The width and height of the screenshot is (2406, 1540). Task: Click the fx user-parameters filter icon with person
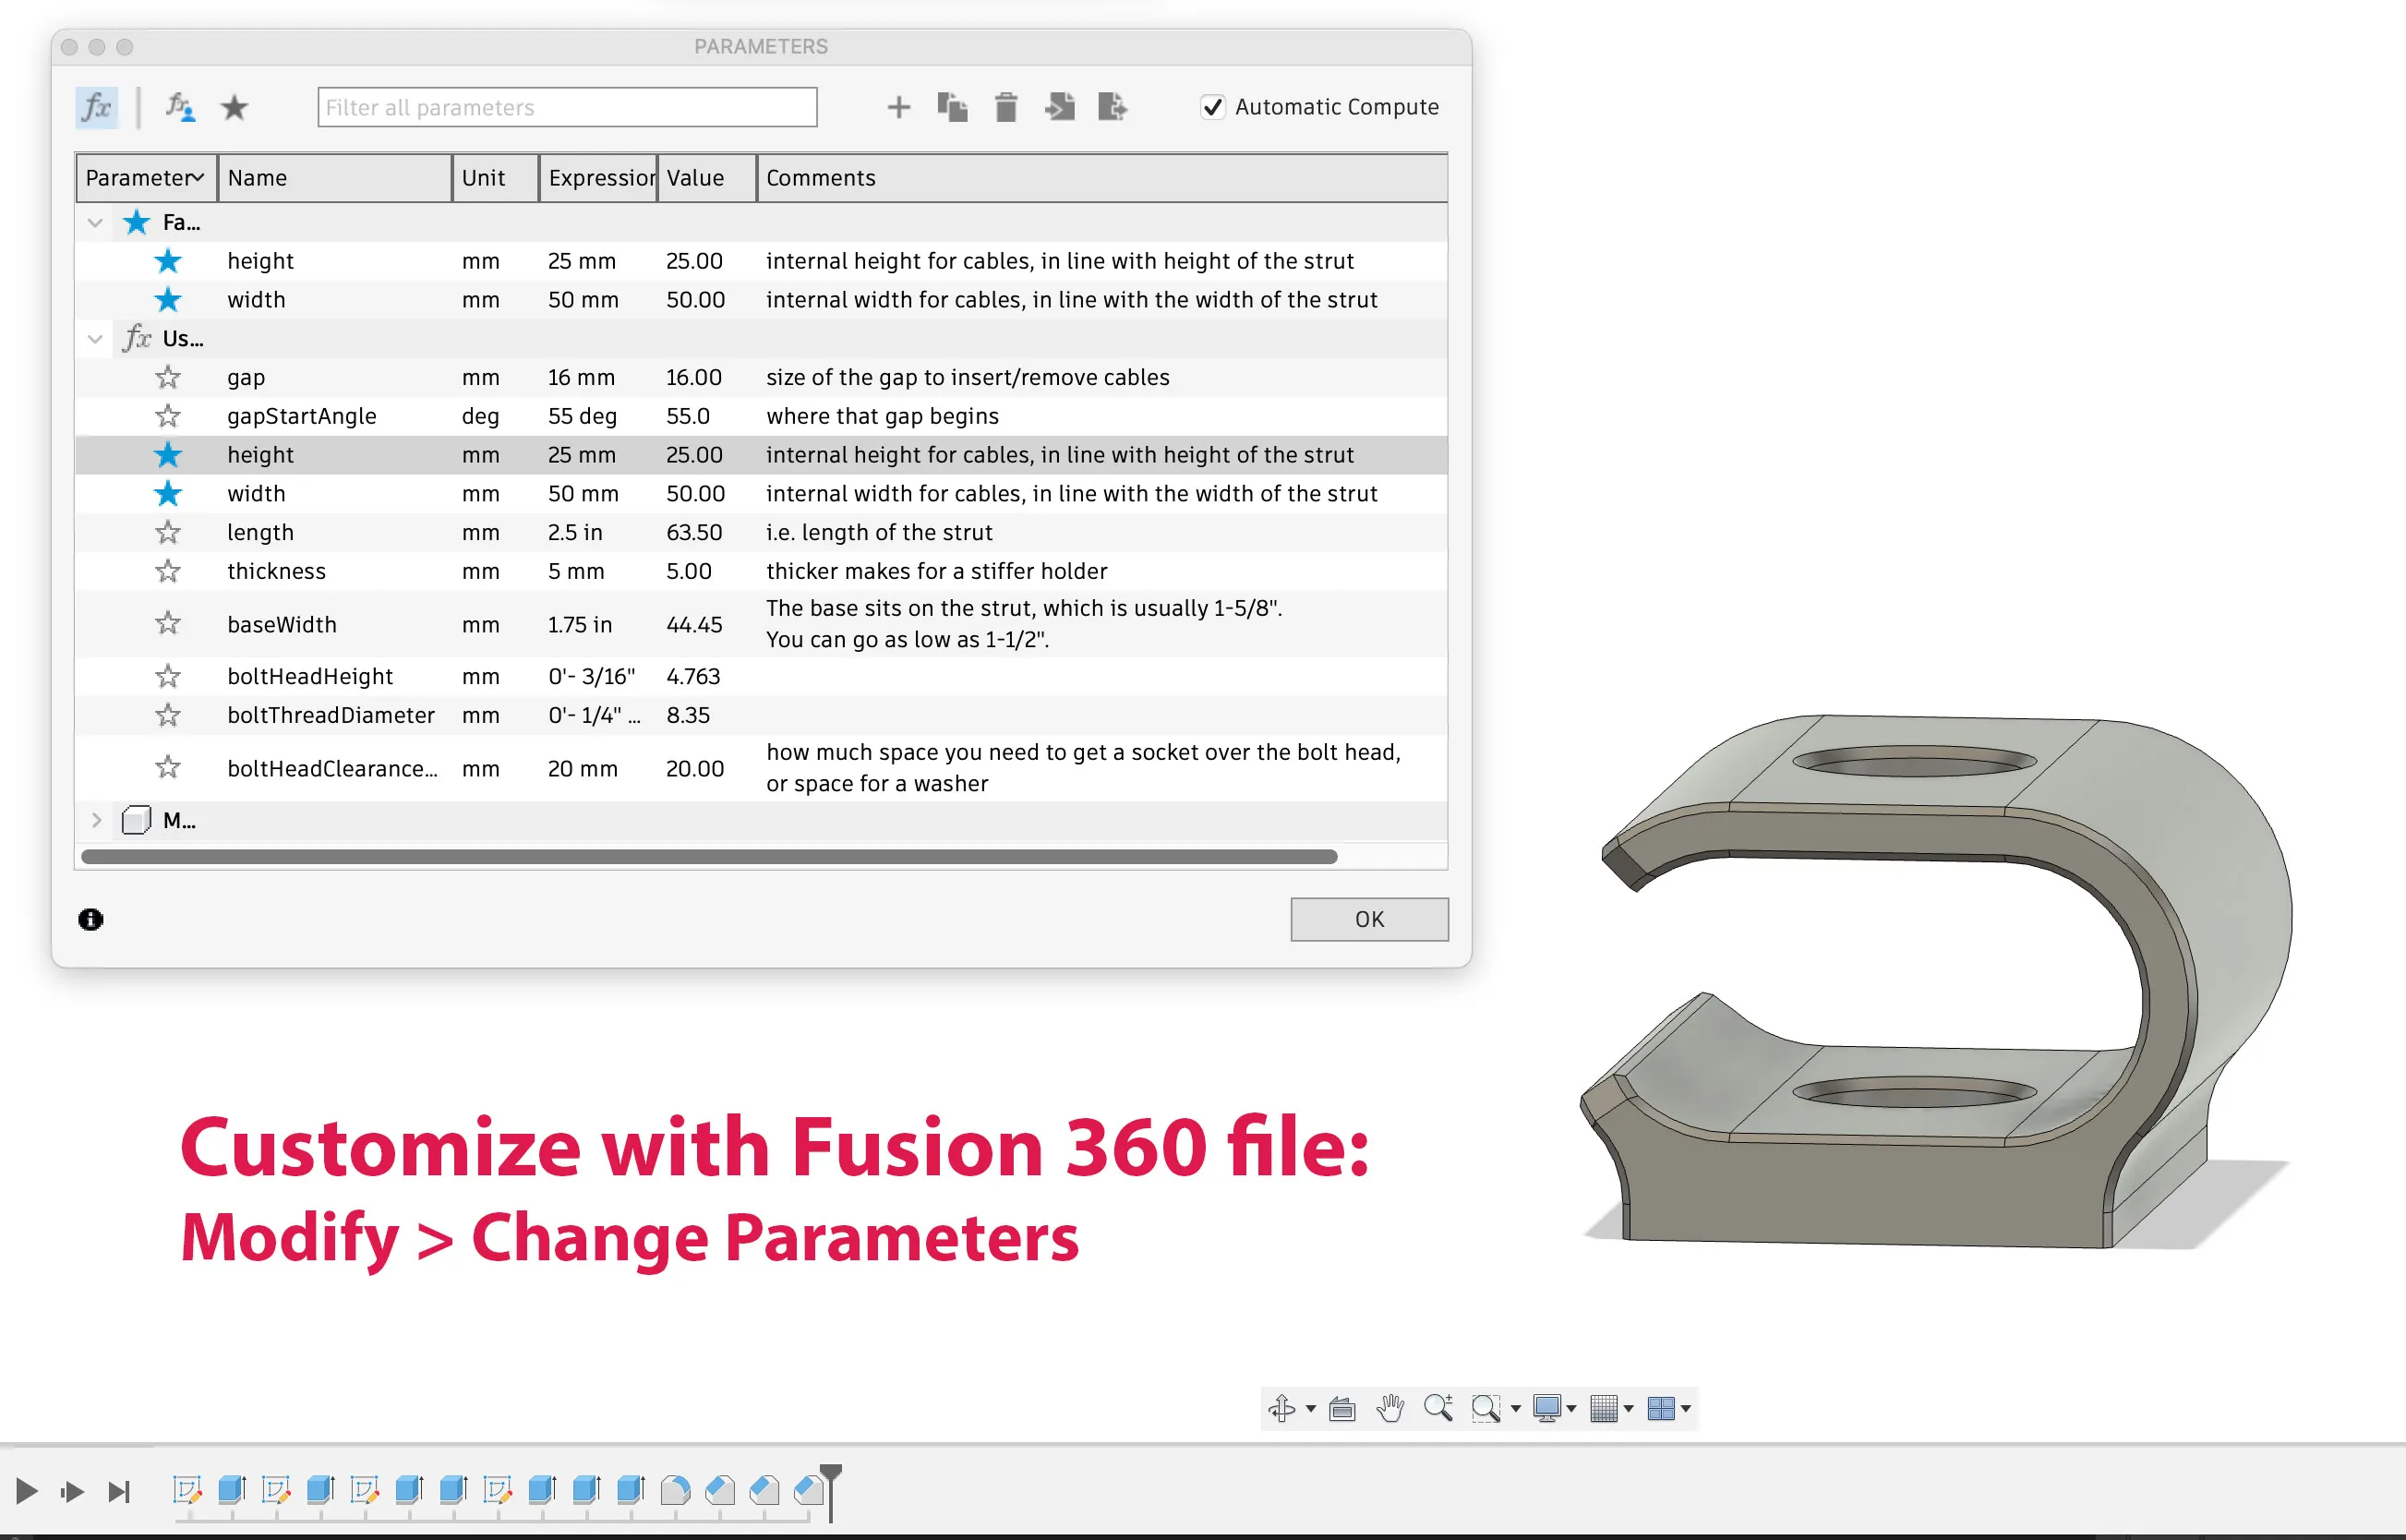pos(180,107)
